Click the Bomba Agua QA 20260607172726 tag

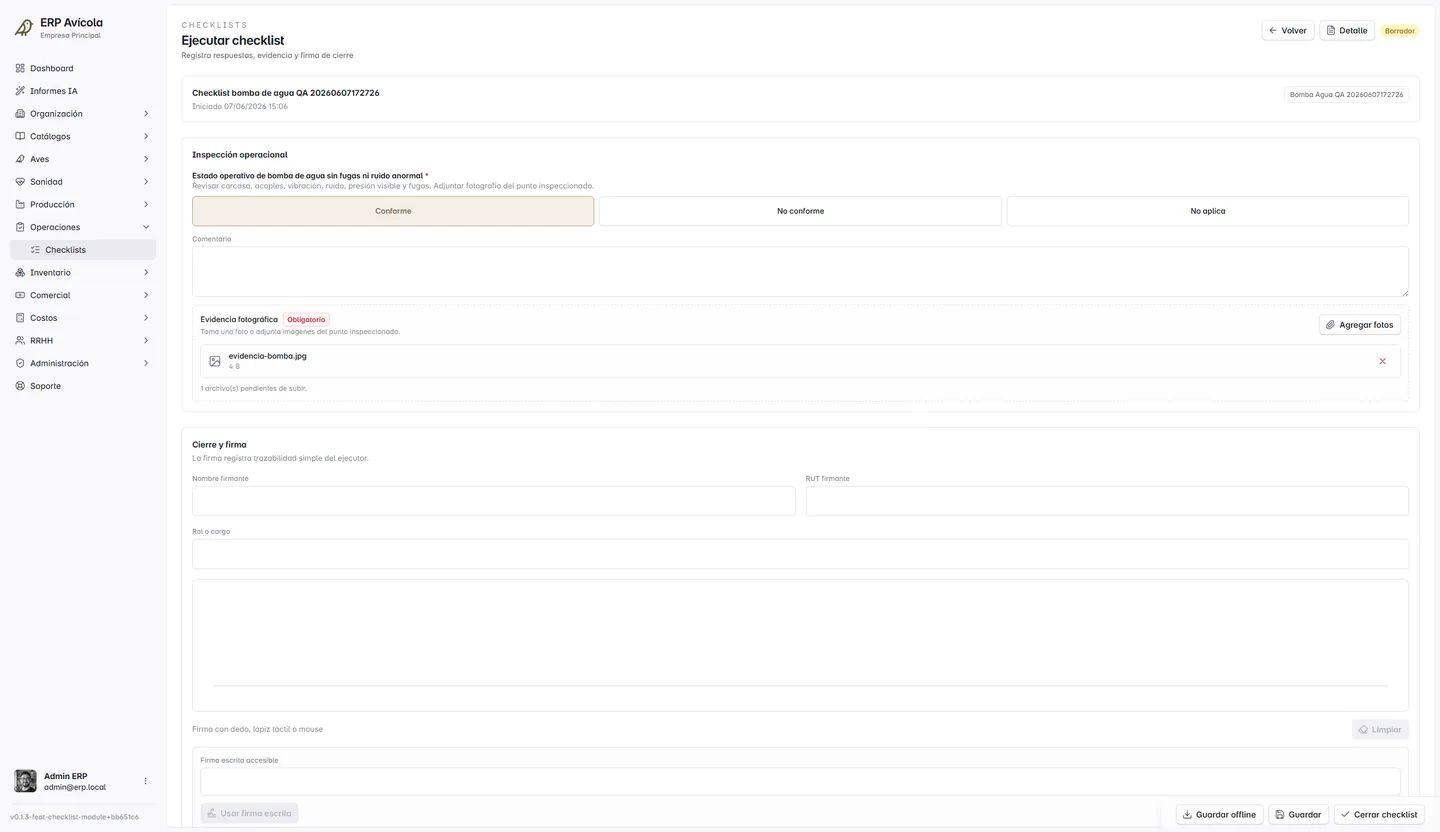(x=1346, y=95)
